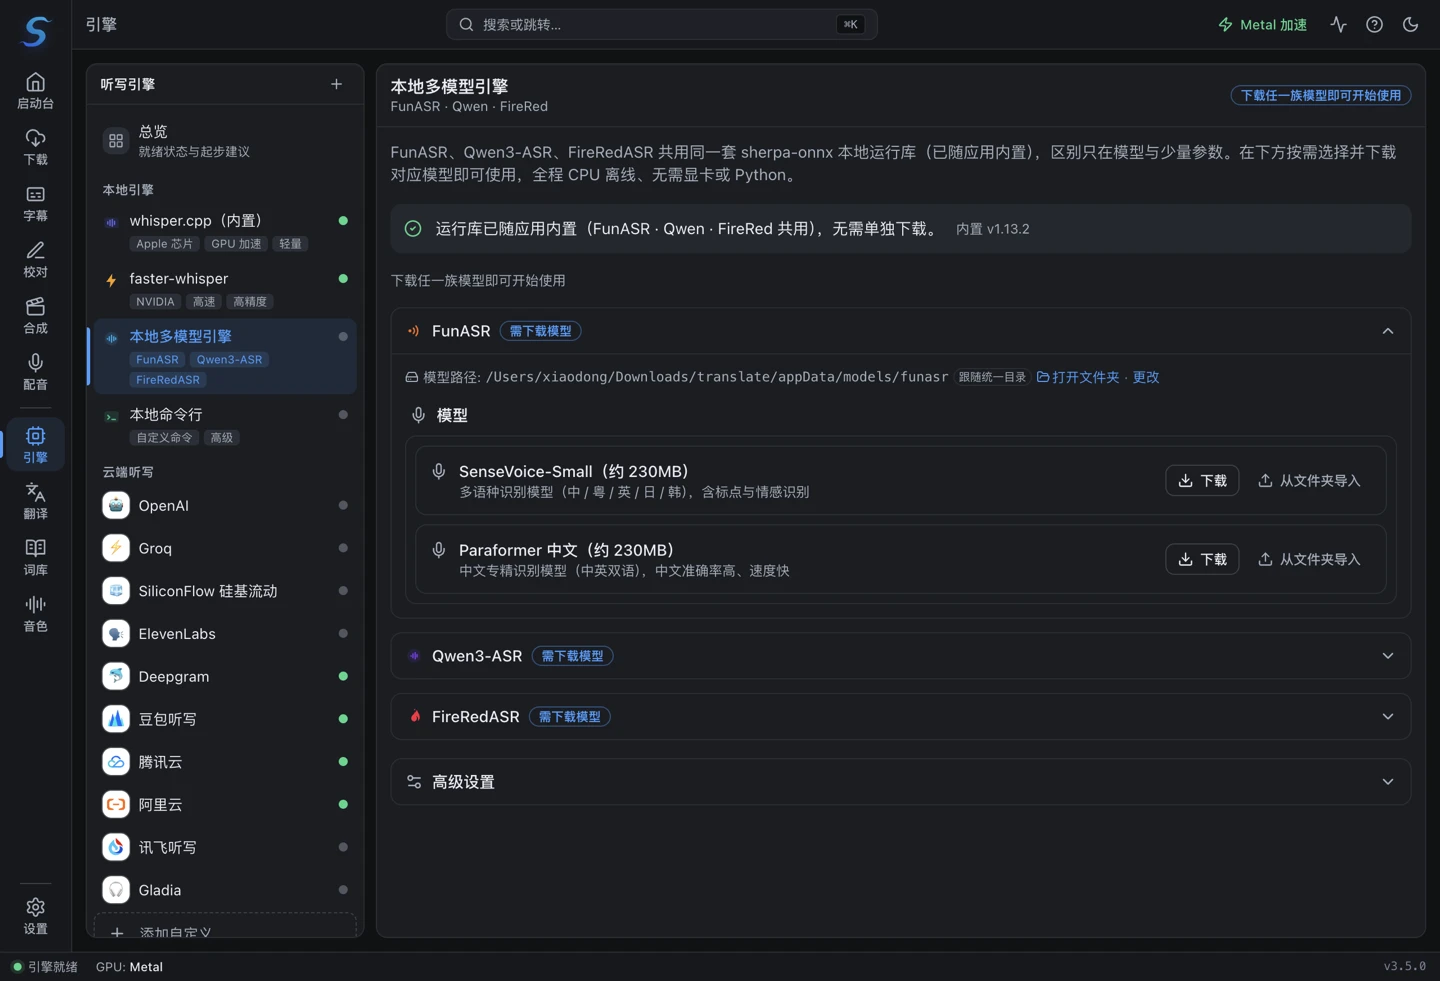1440x981 pixels.
Task: Open the 合成 compose sidebar icon
Action: click(x=35, y=314)
